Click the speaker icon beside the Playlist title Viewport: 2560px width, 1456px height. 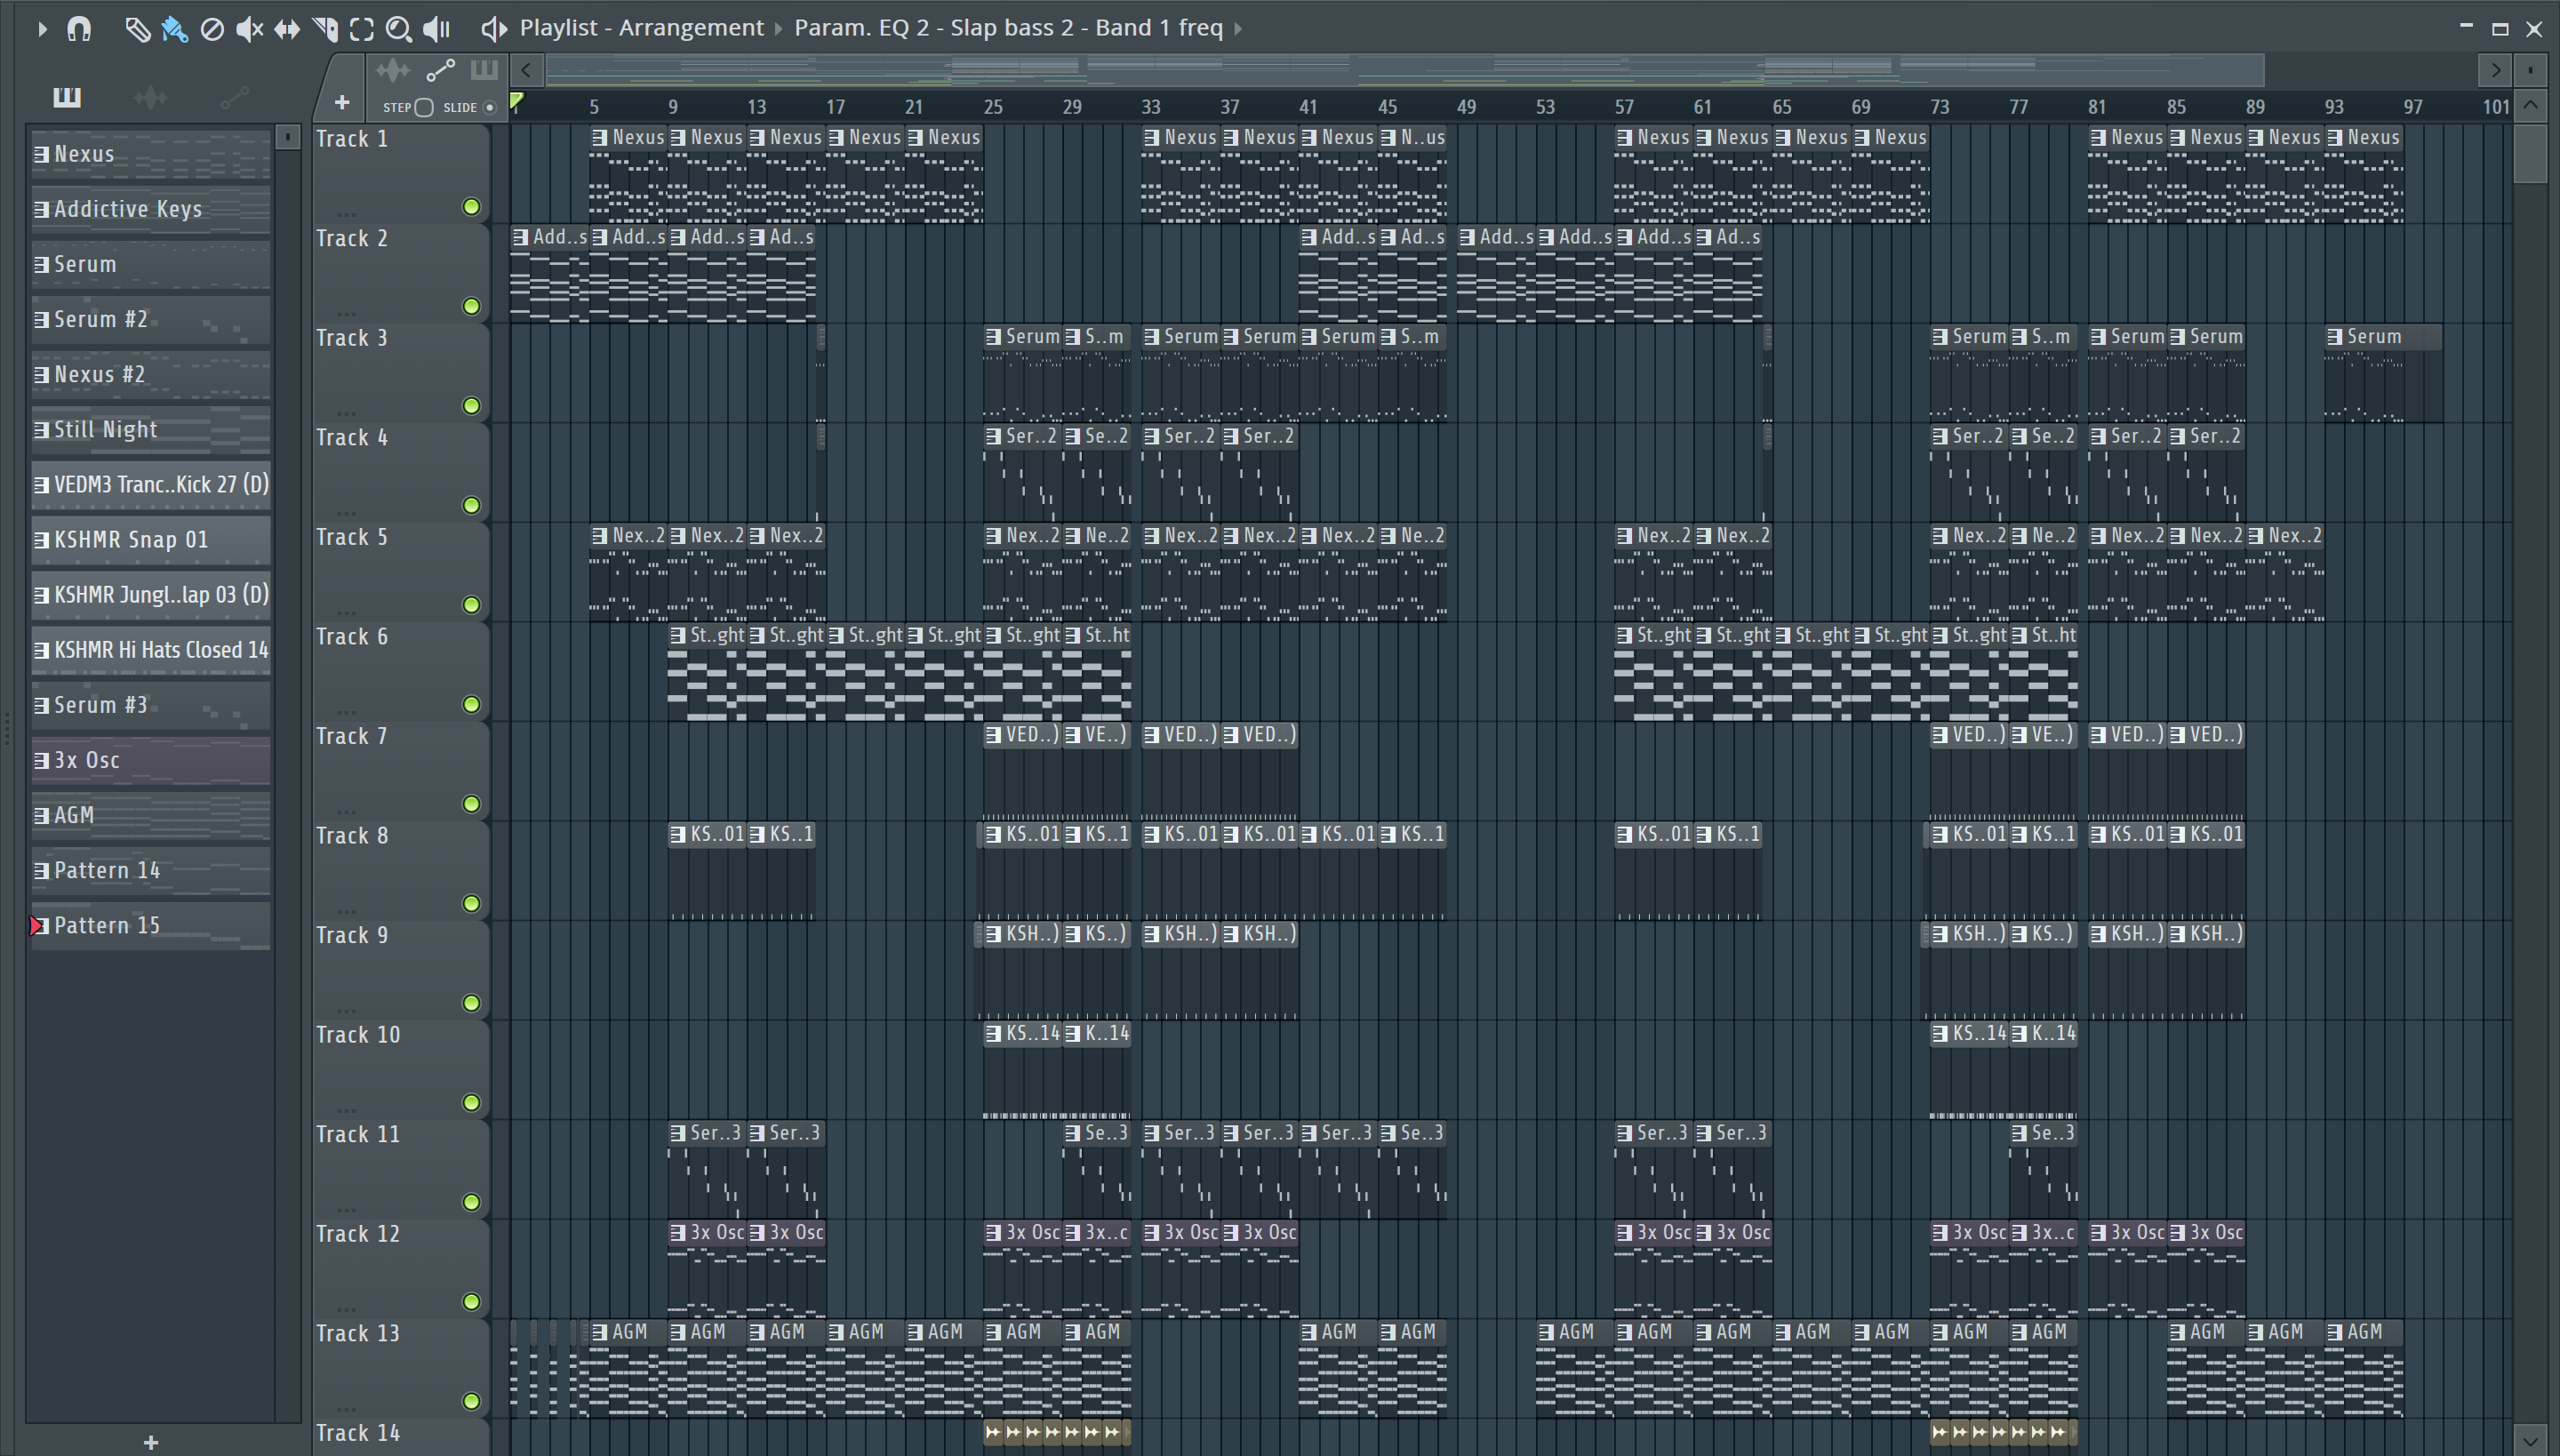[493, 28]
